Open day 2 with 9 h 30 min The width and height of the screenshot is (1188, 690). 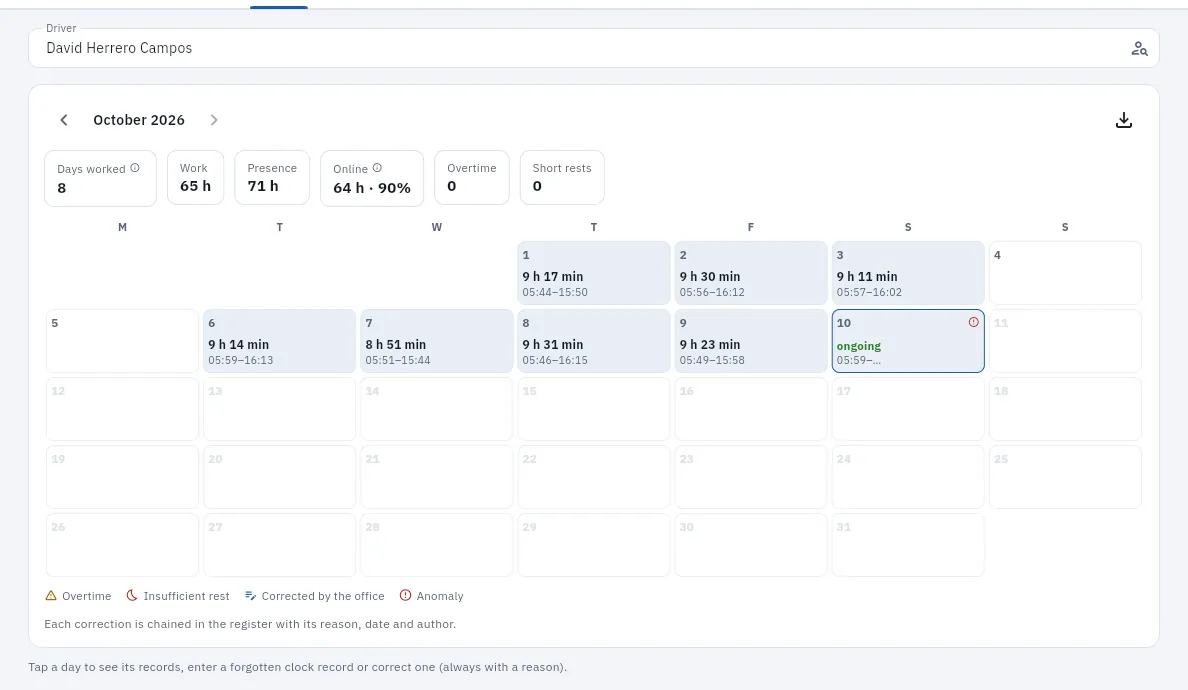751,273
